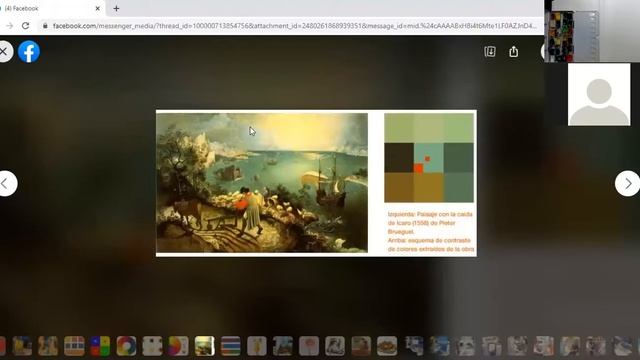Viewport: 640px width, 360px height.
Task: Click the participant avatar placeholder tile
Action: (599, 94)
